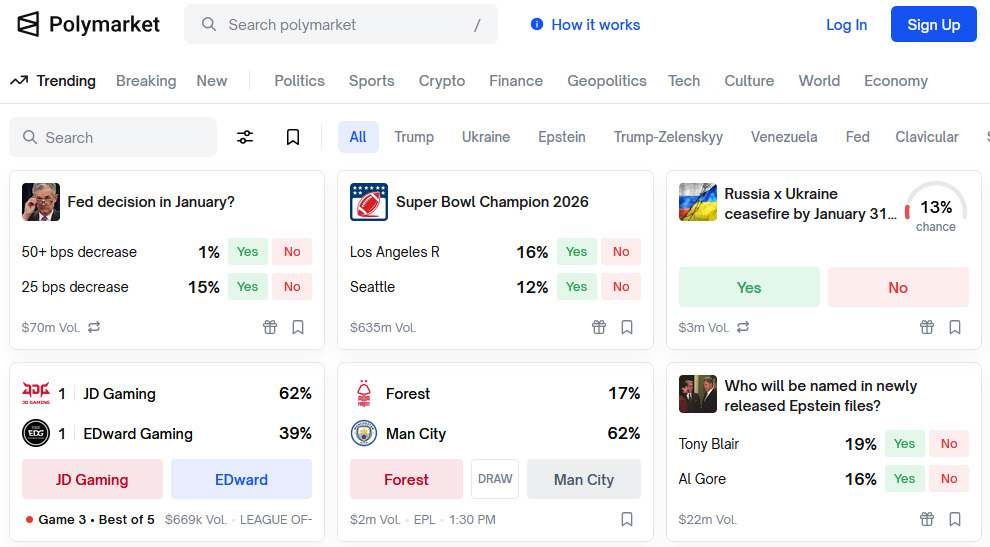Bookmark the Fed decision in January market

pyautogui.click(x=298, y=327)
